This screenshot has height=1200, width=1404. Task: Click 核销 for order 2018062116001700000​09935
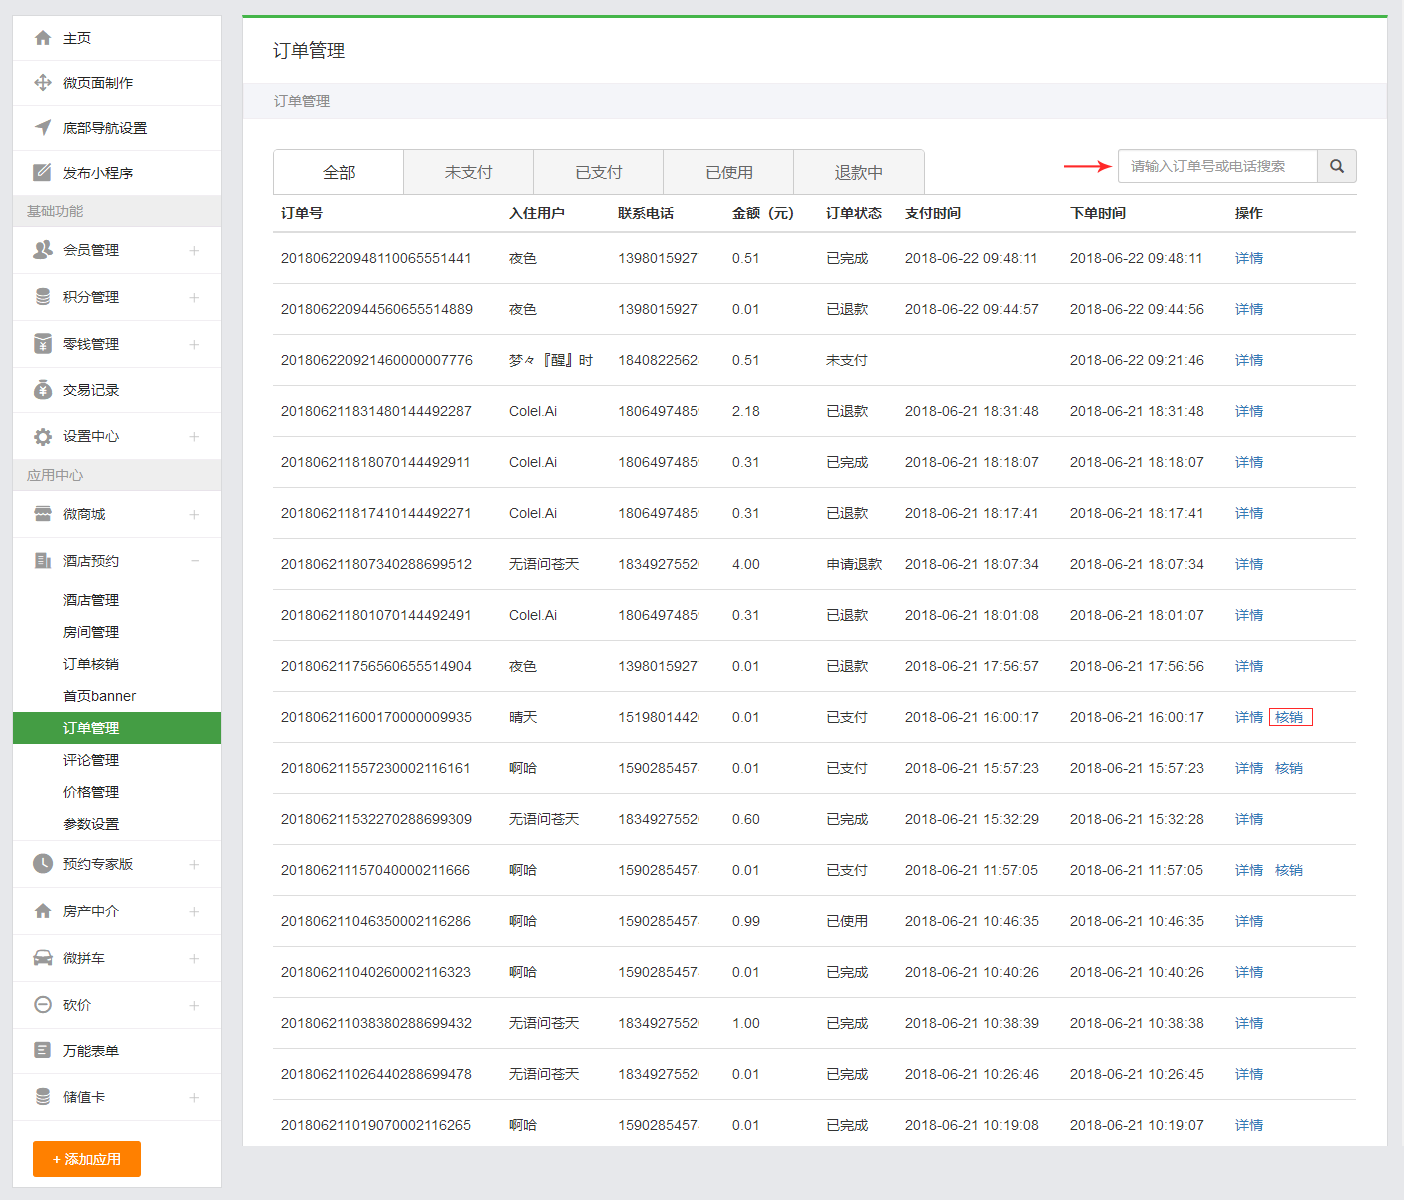click(x=1289, y=717)
